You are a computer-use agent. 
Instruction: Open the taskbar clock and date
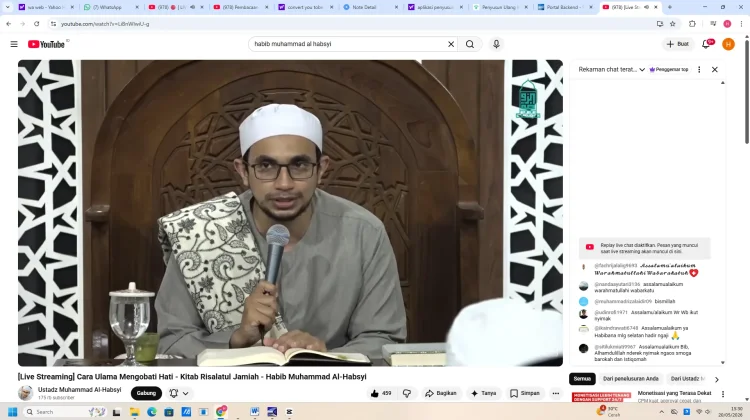(730, 412)
